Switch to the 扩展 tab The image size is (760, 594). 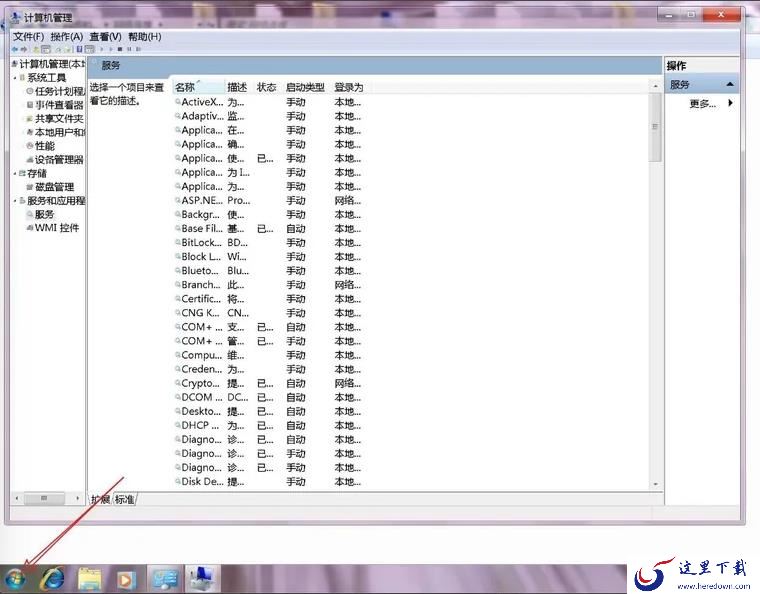click(x=101, y=499)
